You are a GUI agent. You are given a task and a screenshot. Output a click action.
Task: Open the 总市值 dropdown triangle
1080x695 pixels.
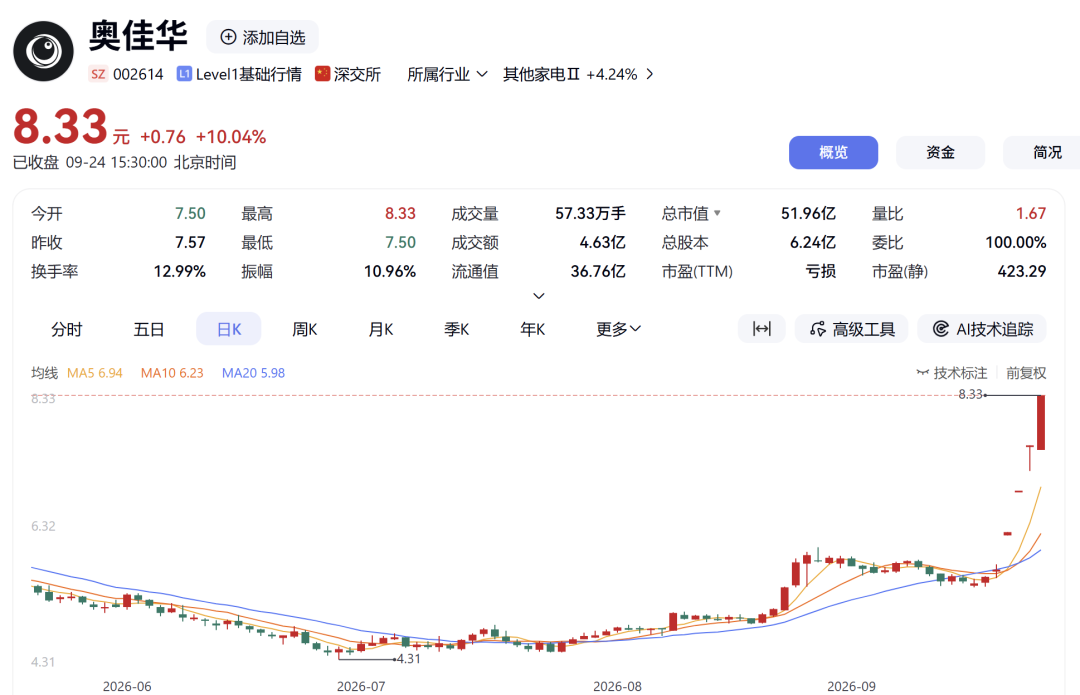(x=717, y=213)
